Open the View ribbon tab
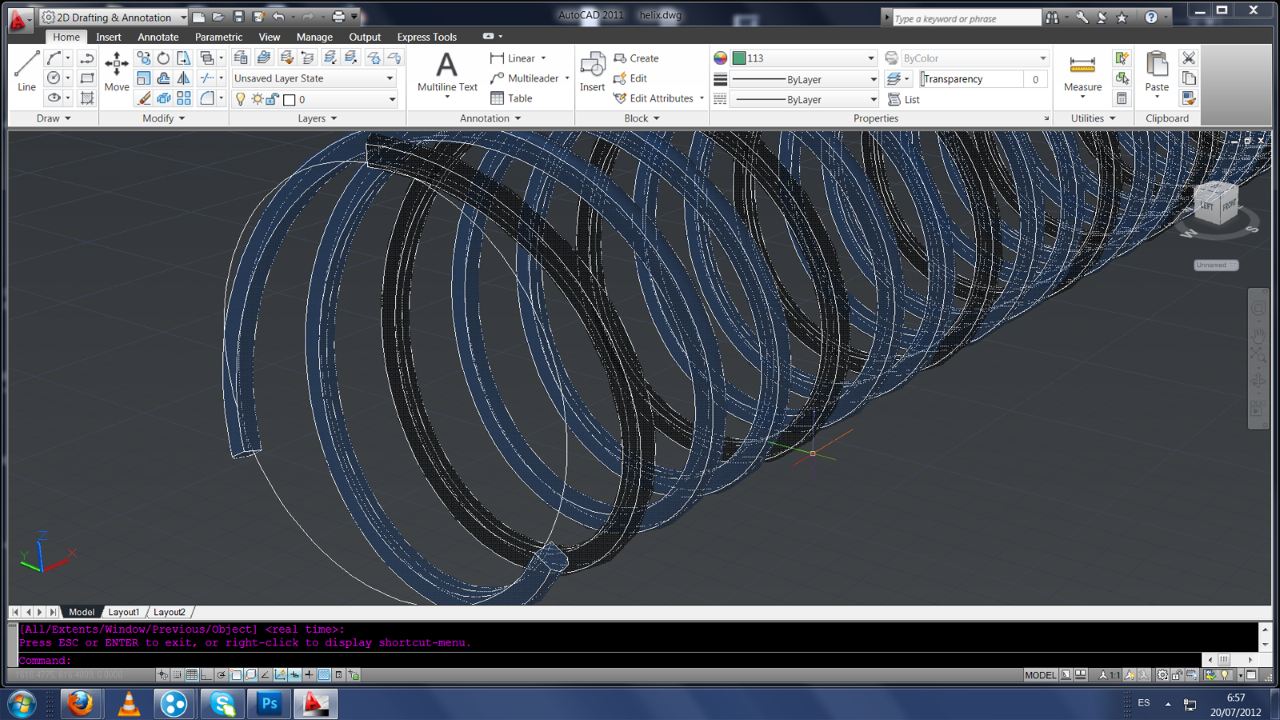 269,37
